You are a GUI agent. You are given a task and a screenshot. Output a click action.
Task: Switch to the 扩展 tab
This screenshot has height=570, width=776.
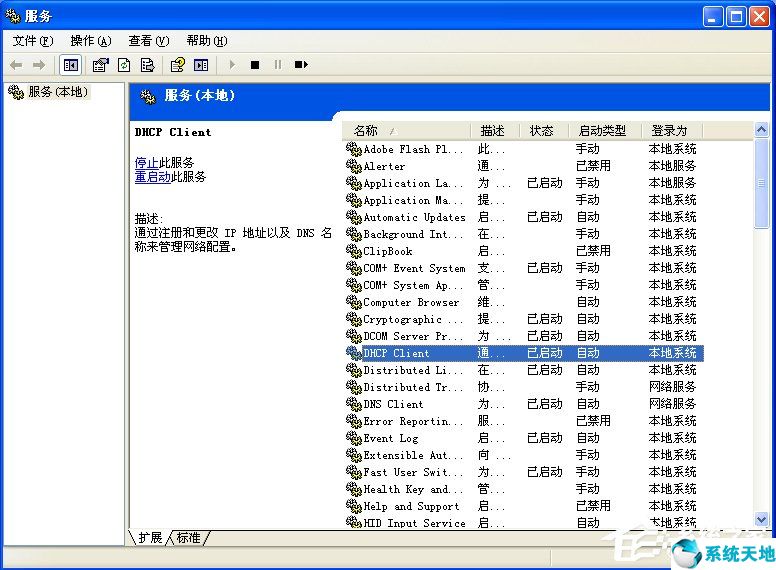(x=150, y=538)
